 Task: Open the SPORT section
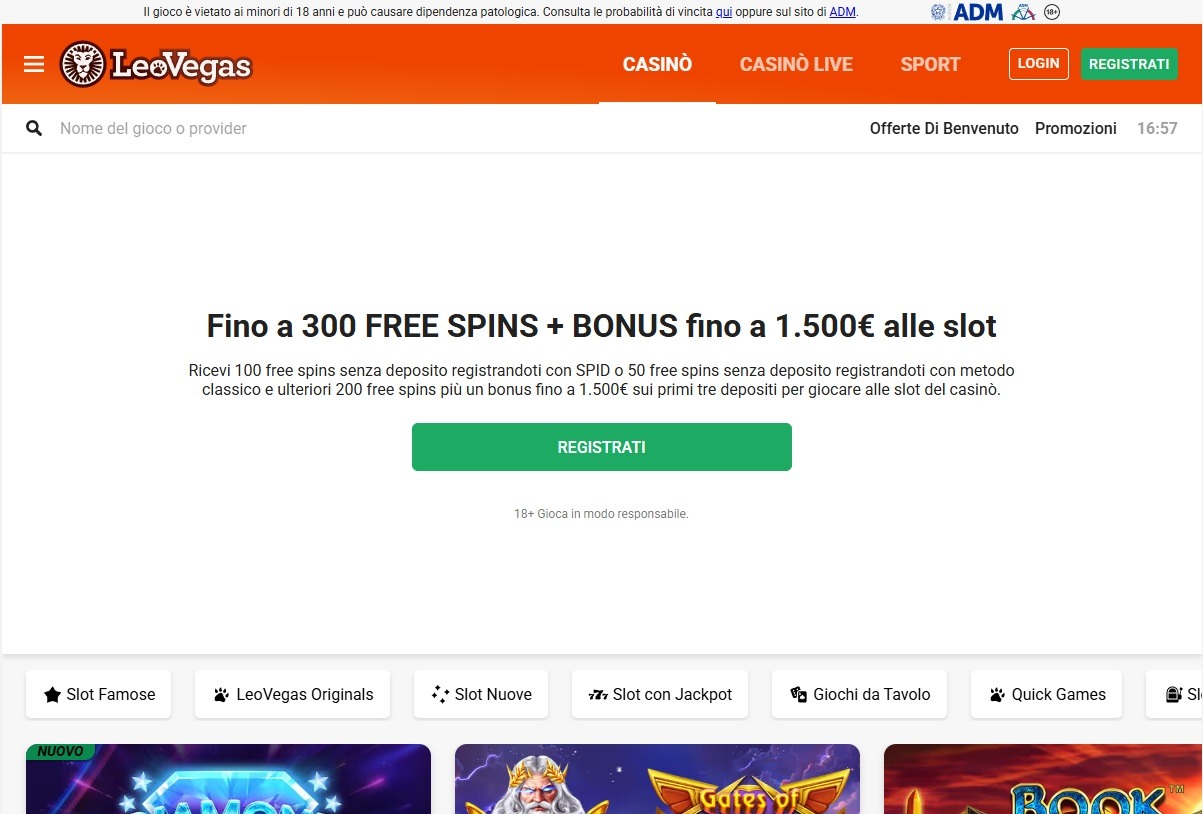(x=929, y=64)
